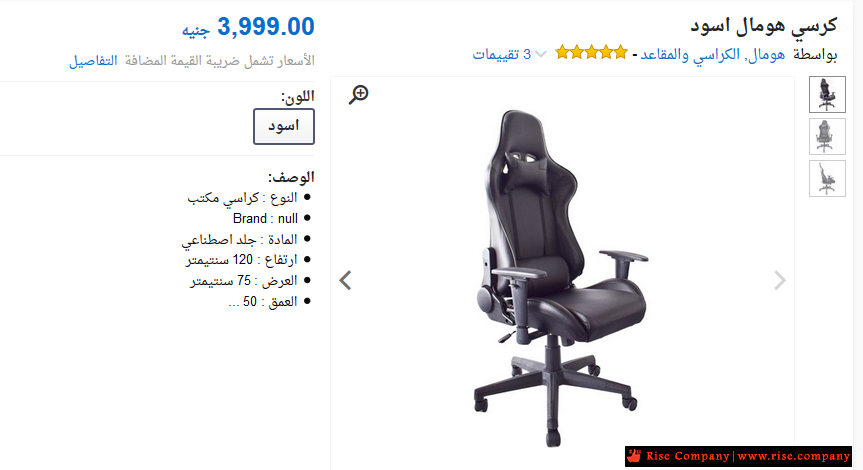Go to next product image with right arrow

click(x=780, y=280)
